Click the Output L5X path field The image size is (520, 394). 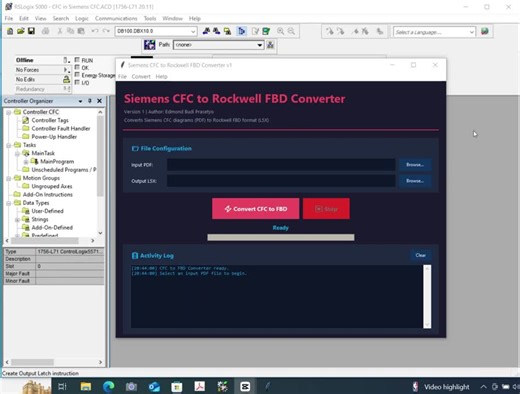click(281, 181)
